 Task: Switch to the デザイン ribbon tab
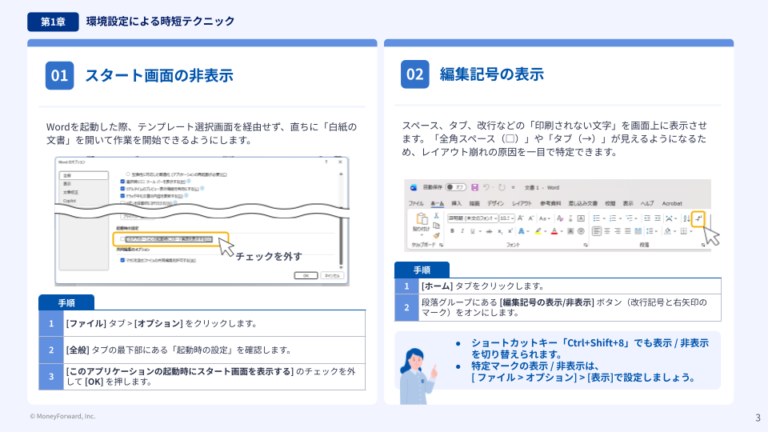495,203
